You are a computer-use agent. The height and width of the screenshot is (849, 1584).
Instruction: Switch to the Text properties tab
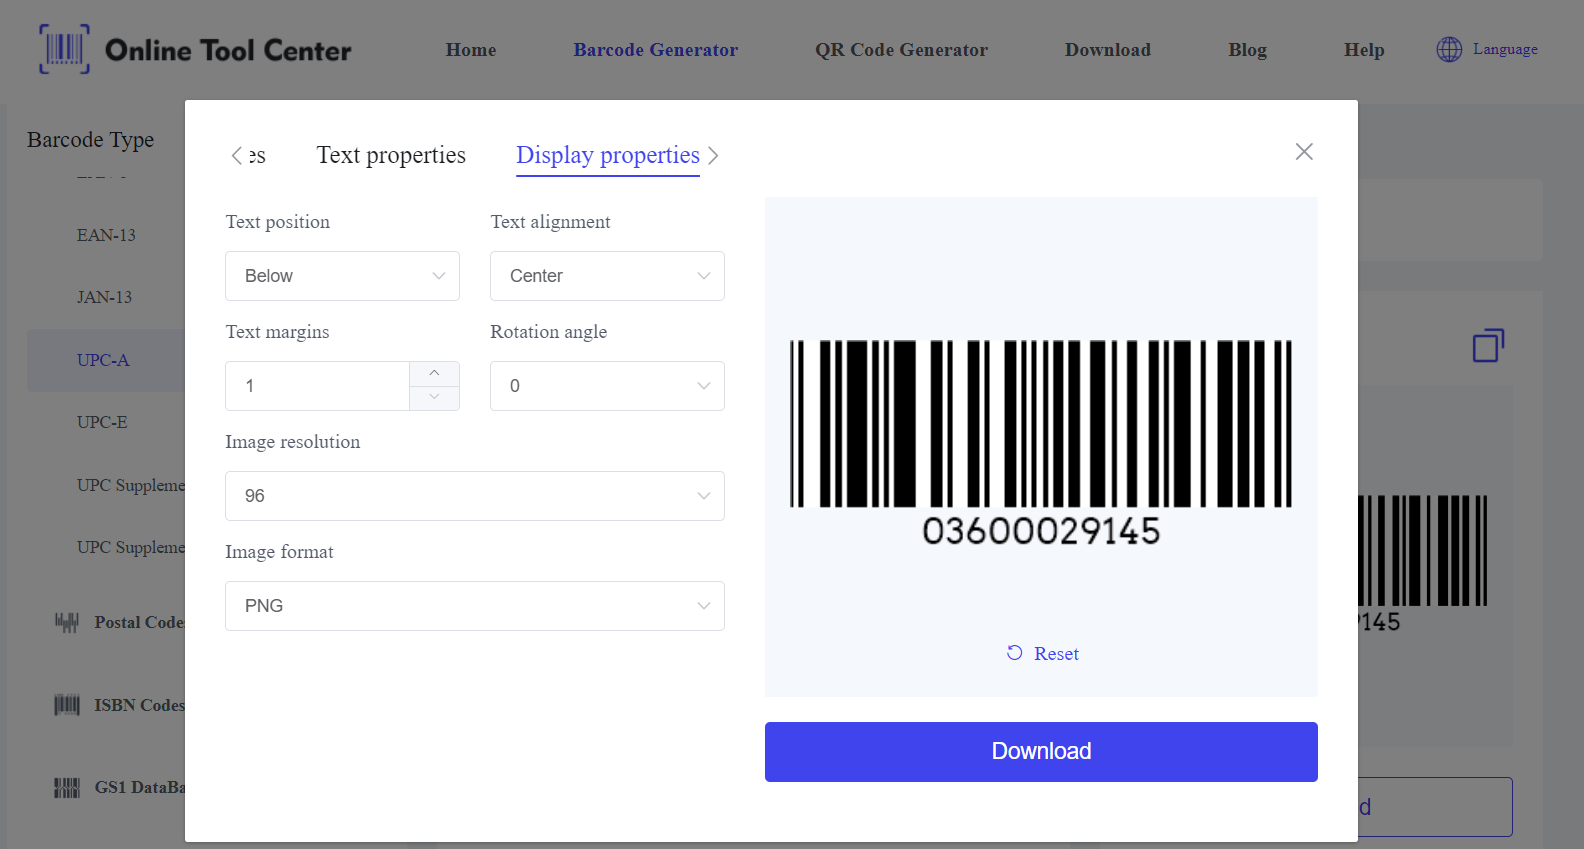[391, 155]
